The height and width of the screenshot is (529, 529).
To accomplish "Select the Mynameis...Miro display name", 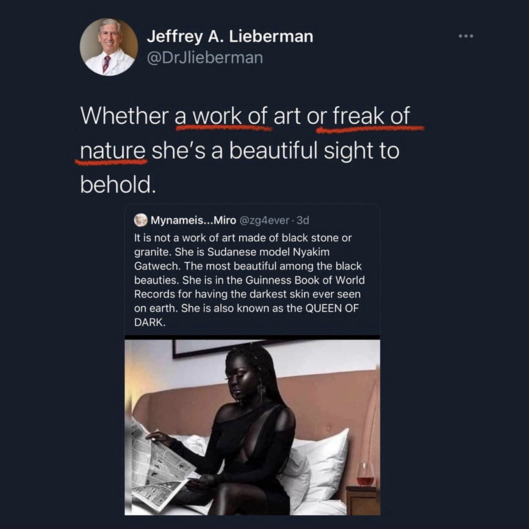I will 193,220.
